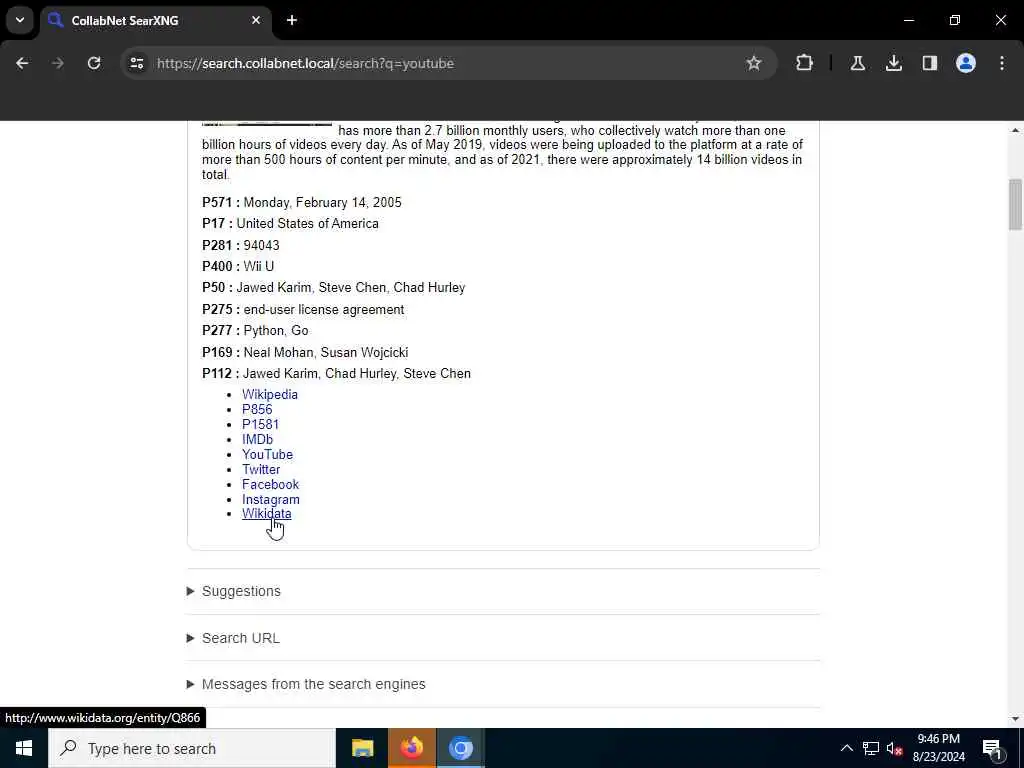Open a new browser tab
Viewport: 1024px width, 768px height.
[x=292, y=20]
